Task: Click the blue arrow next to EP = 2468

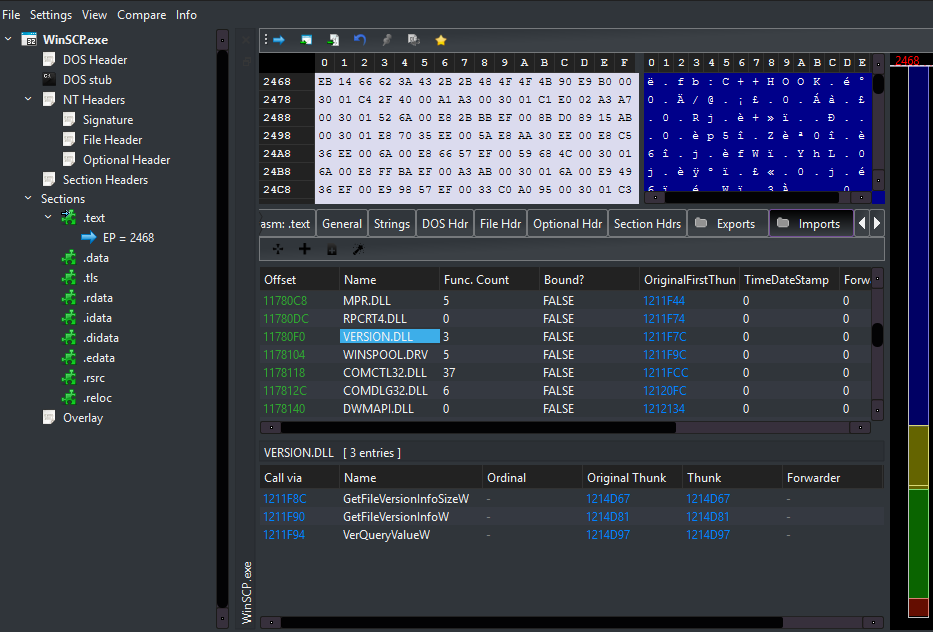Action: 89,237
